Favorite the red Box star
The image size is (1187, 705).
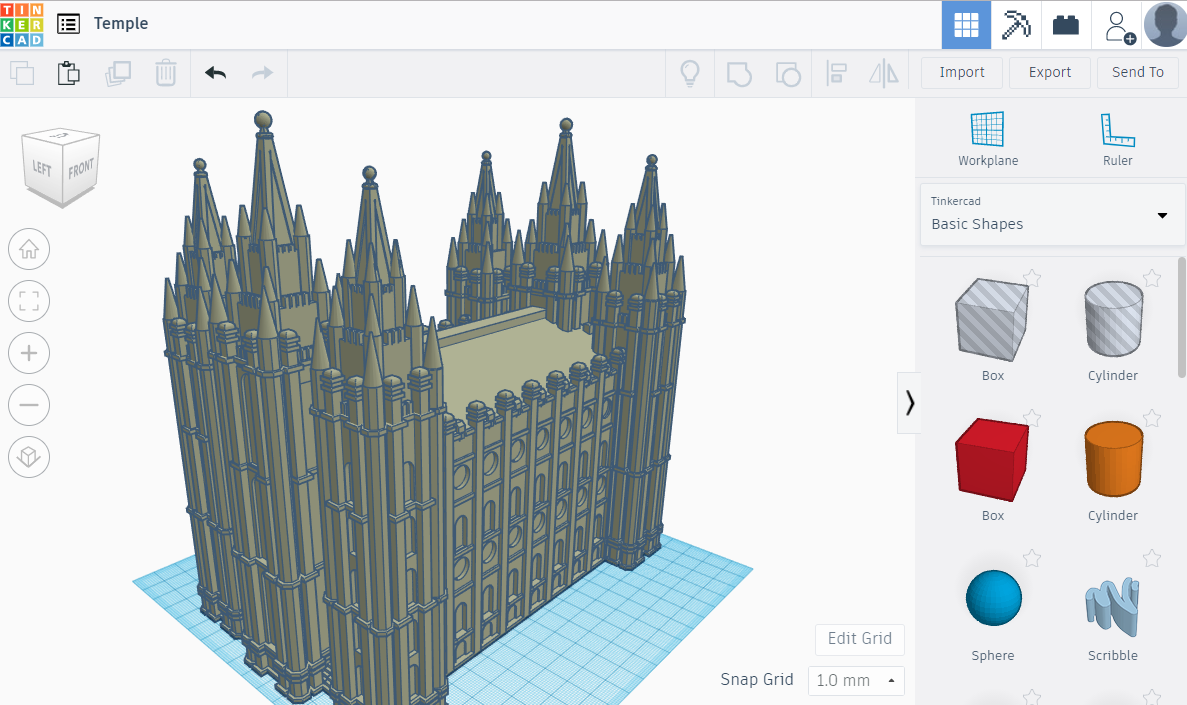click(1032, 418)
